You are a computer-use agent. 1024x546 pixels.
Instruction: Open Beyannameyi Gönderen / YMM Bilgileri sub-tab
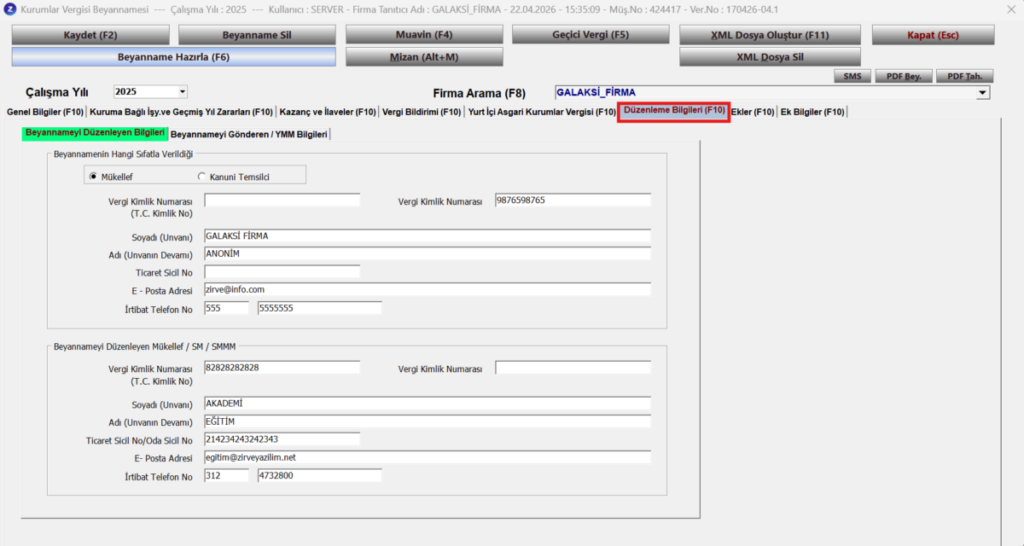point(249,135)
